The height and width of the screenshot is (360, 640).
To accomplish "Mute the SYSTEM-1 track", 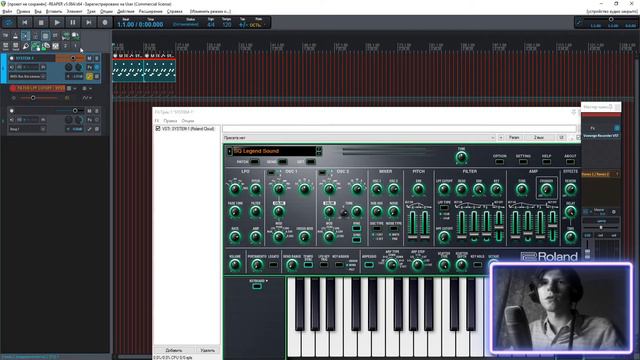I will (89, 58).
